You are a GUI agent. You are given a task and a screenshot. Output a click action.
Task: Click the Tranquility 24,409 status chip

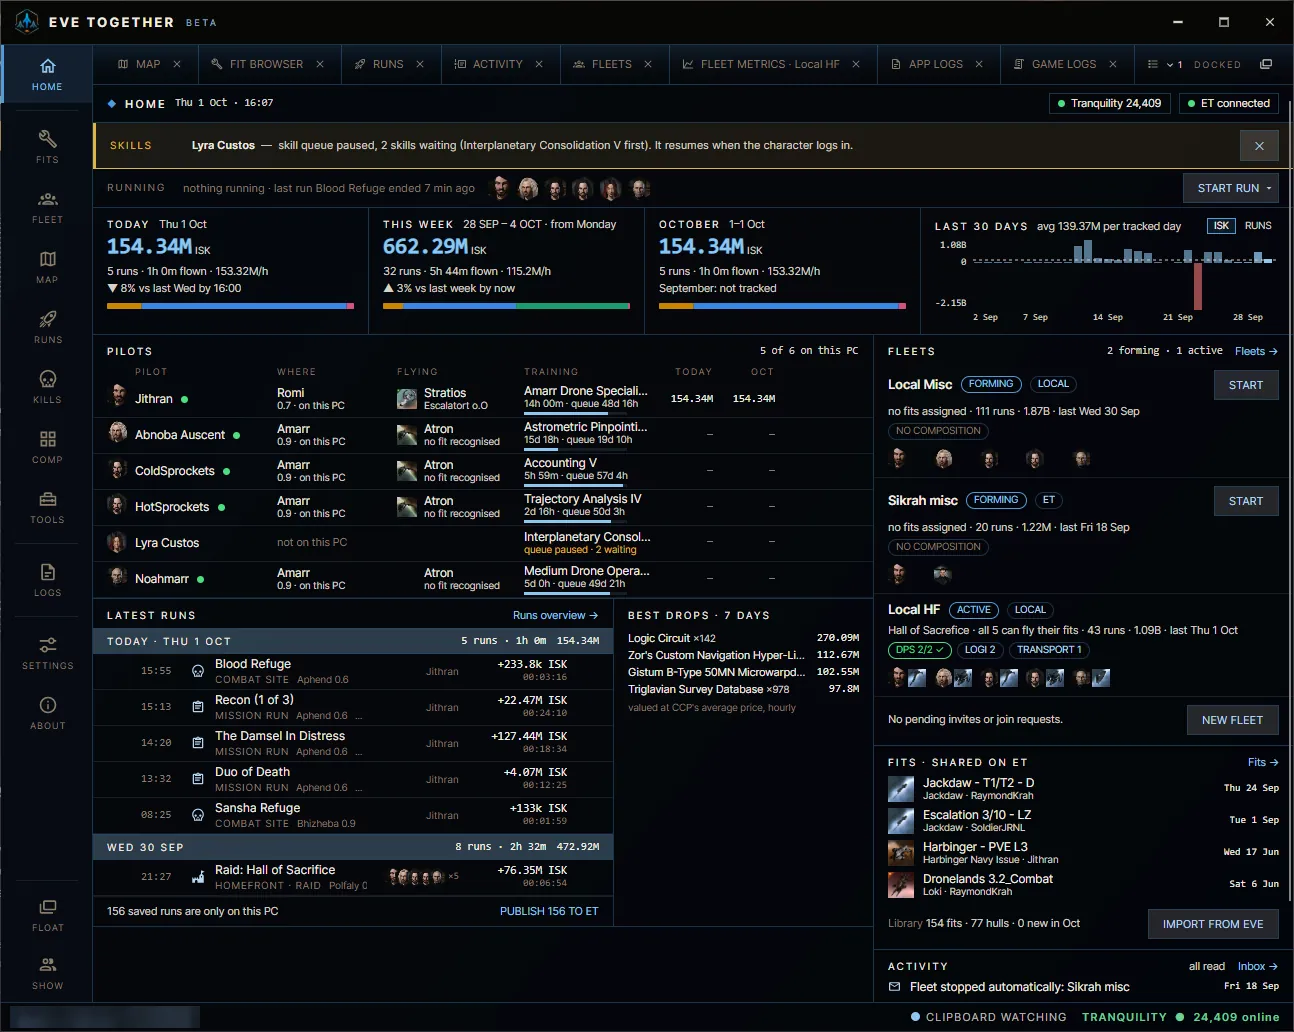1109,103
